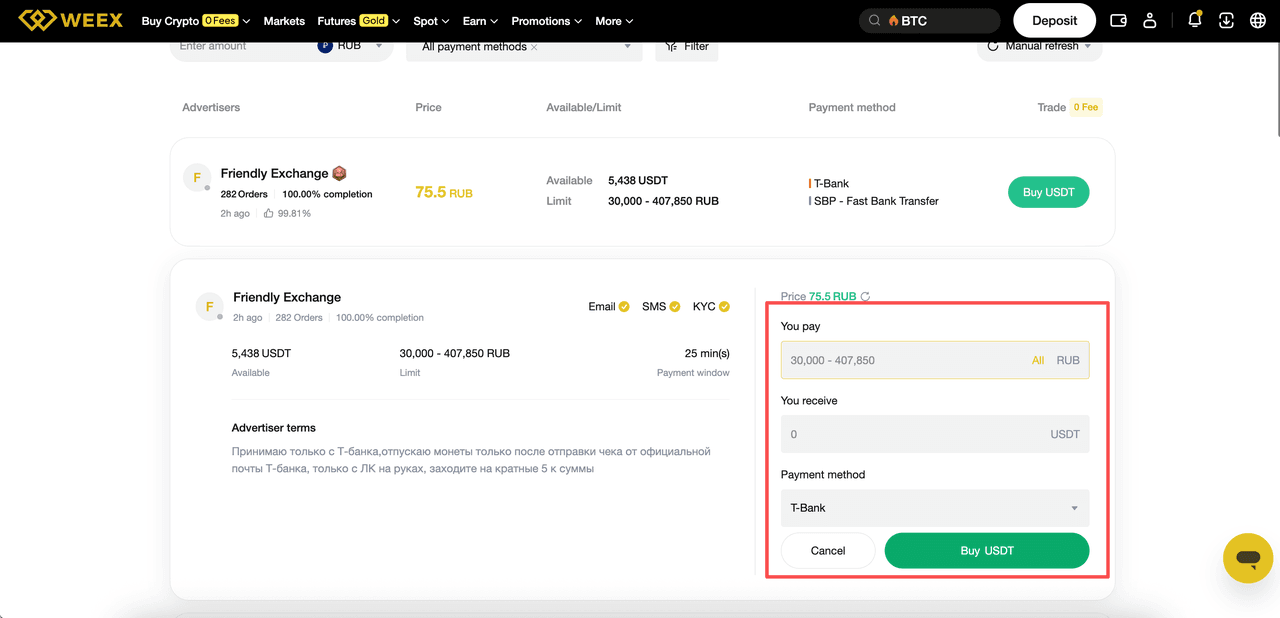Open the Filter button

coord(687,46)
